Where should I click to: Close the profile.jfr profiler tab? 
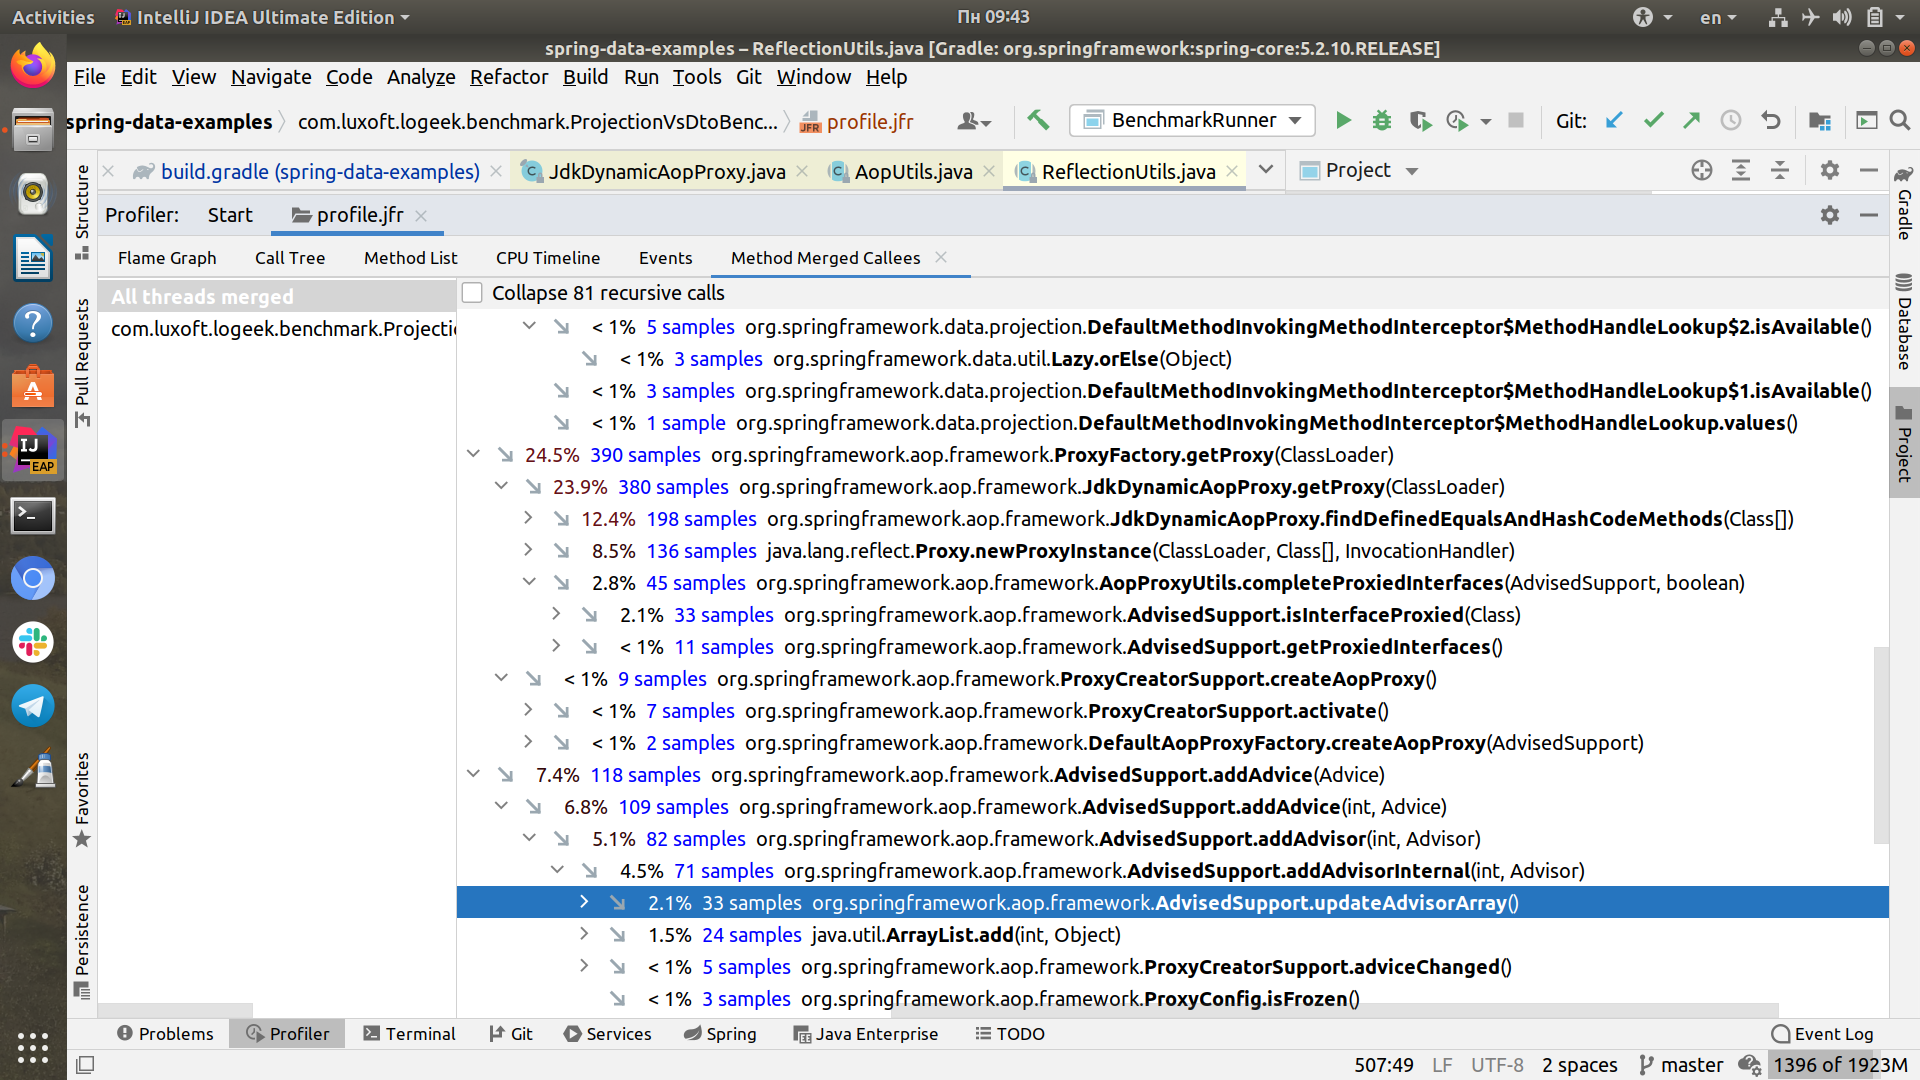(x=421, y=215)
